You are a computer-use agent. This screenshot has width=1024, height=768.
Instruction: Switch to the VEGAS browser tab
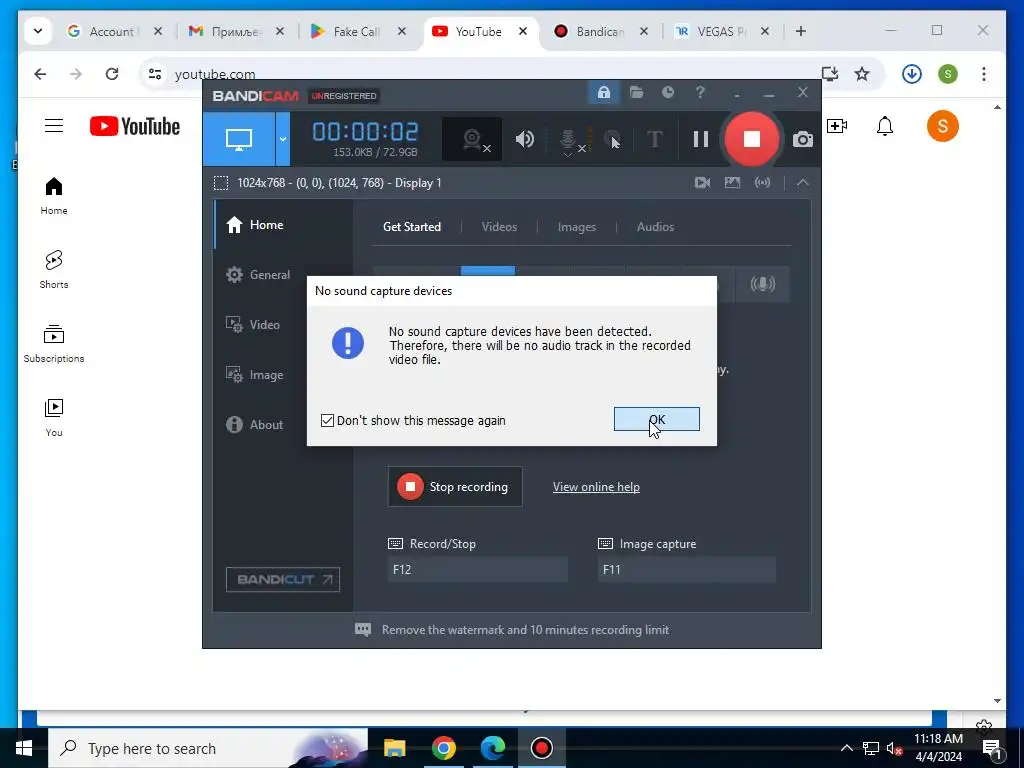[722, 31]
